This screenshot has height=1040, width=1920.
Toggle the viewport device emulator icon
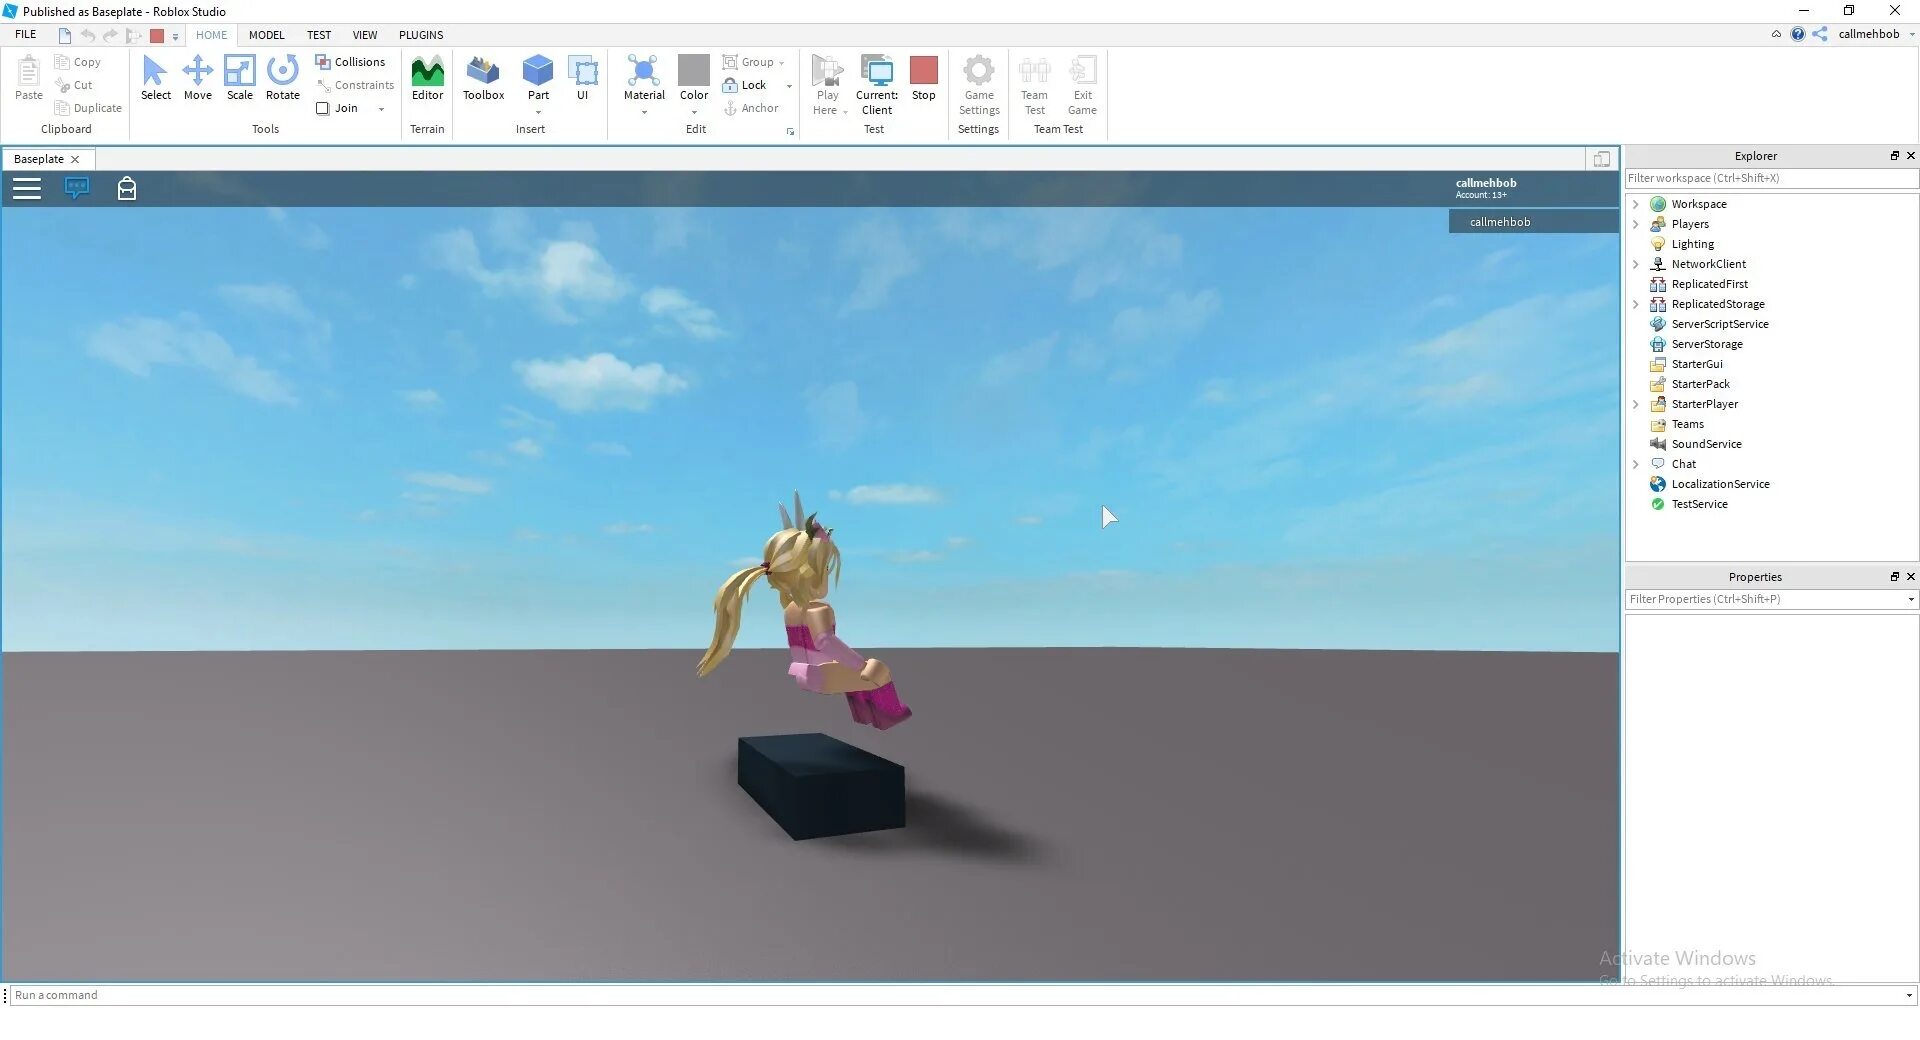point(1601,159)
